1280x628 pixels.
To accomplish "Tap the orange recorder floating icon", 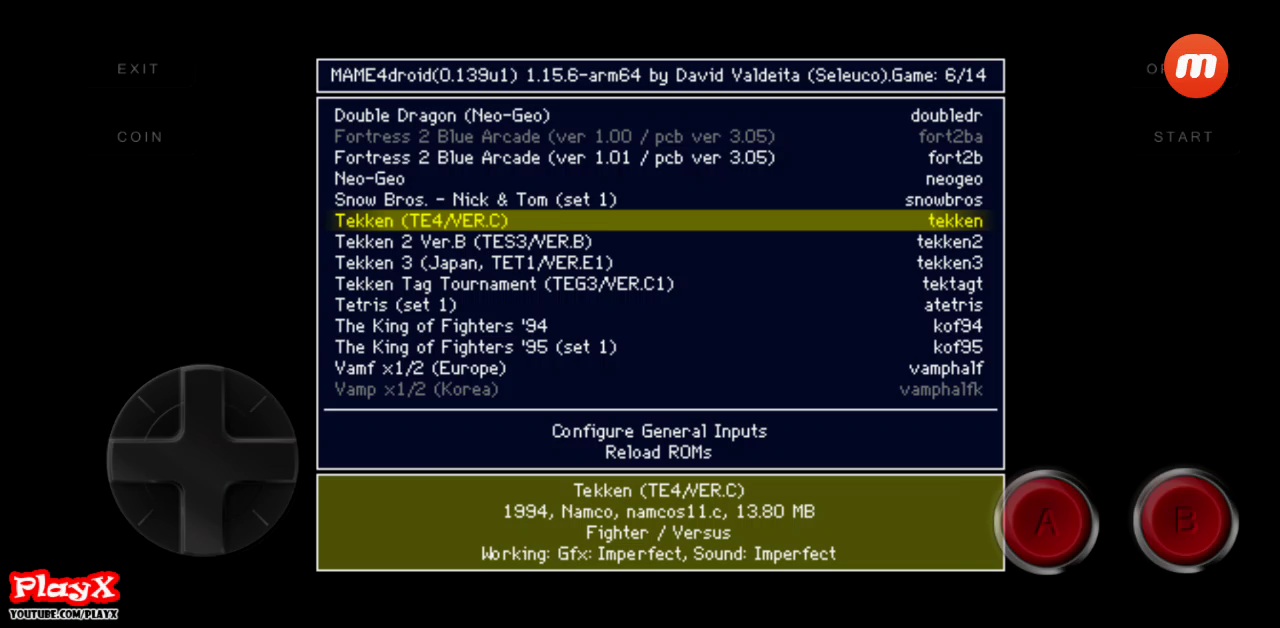I will pyautogui.click(x=1196, y=66).
